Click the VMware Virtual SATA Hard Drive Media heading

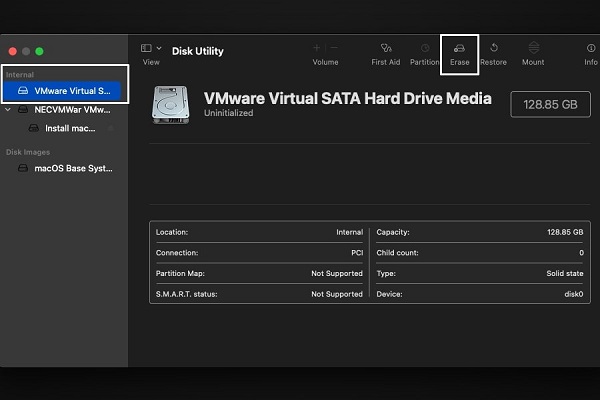[x=347, y=98]
